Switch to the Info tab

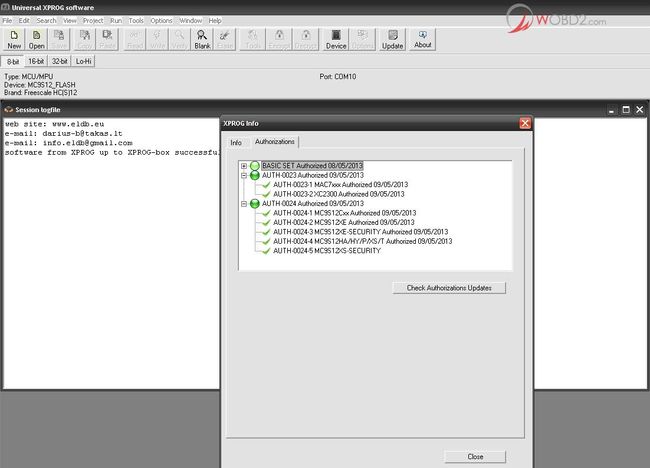pyautogui.click(x=236, y=143)
